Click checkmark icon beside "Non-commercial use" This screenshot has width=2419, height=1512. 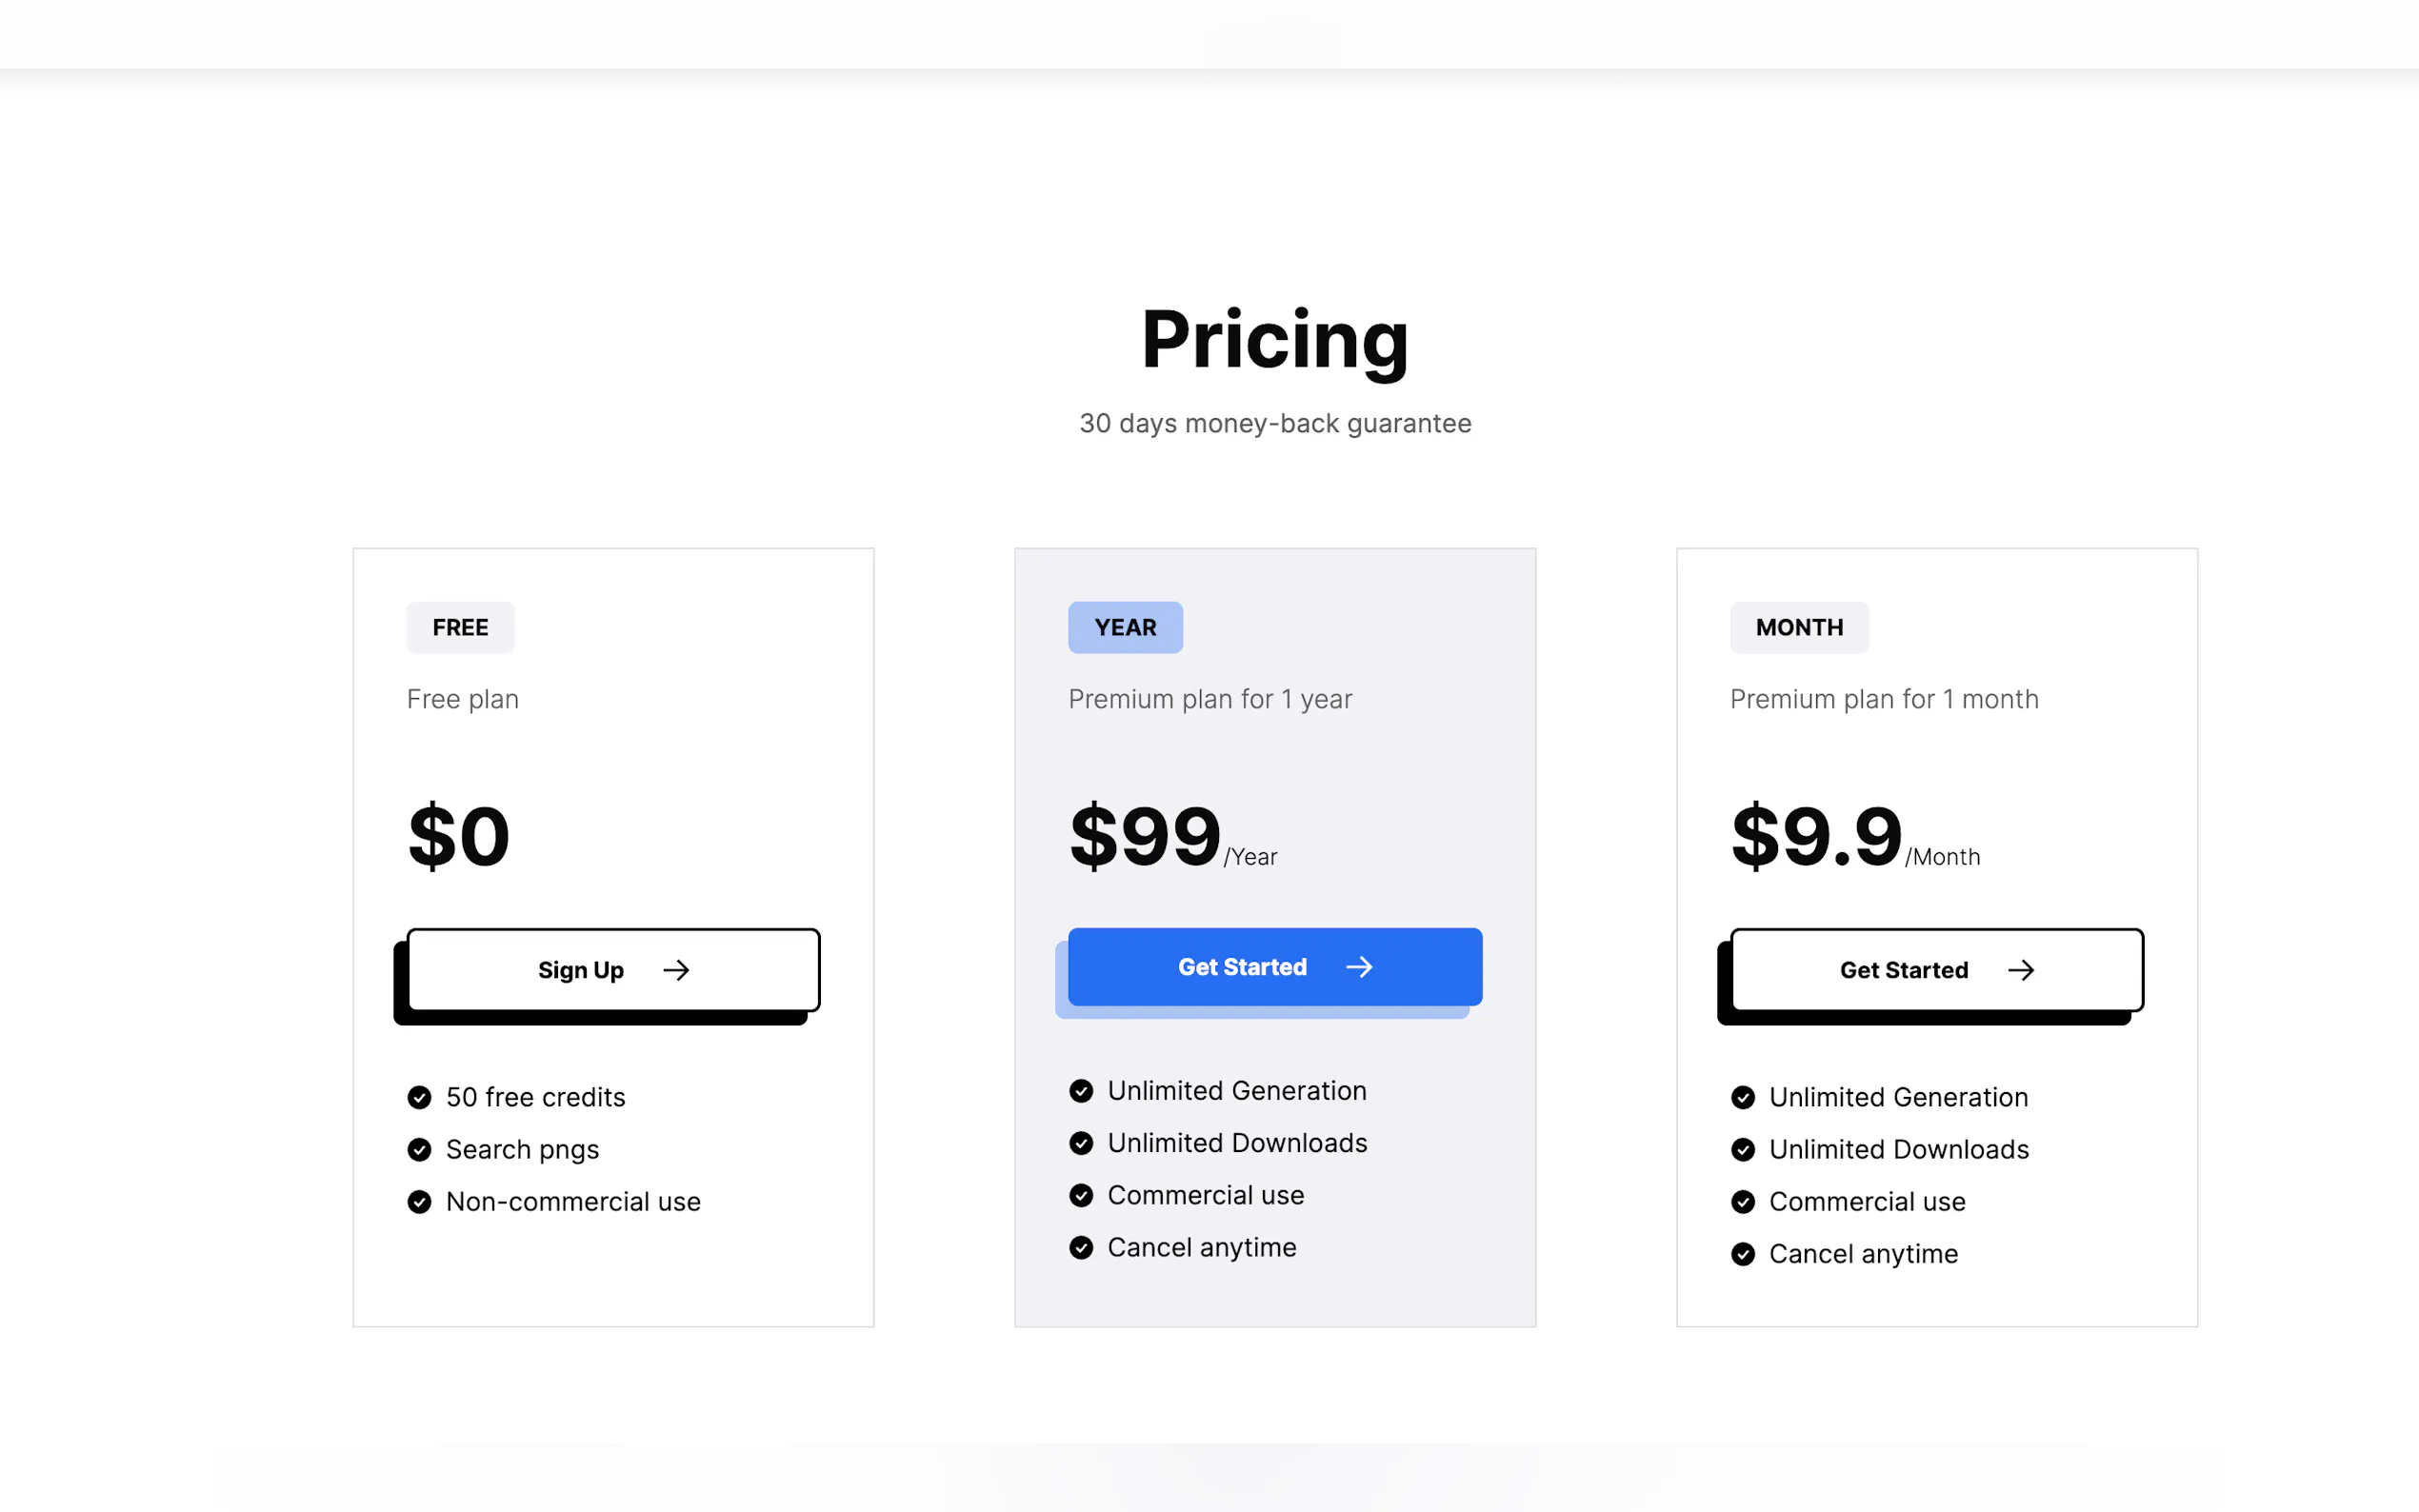(420, 1202)
